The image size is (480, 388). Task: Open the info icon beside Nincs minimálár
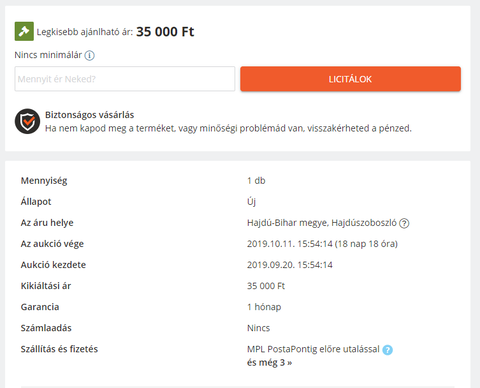89,55
